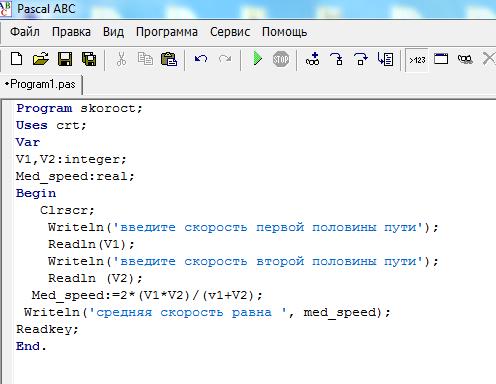Toggle the >123 output window button
The image size is (496, 384).
tap(417, 60)
